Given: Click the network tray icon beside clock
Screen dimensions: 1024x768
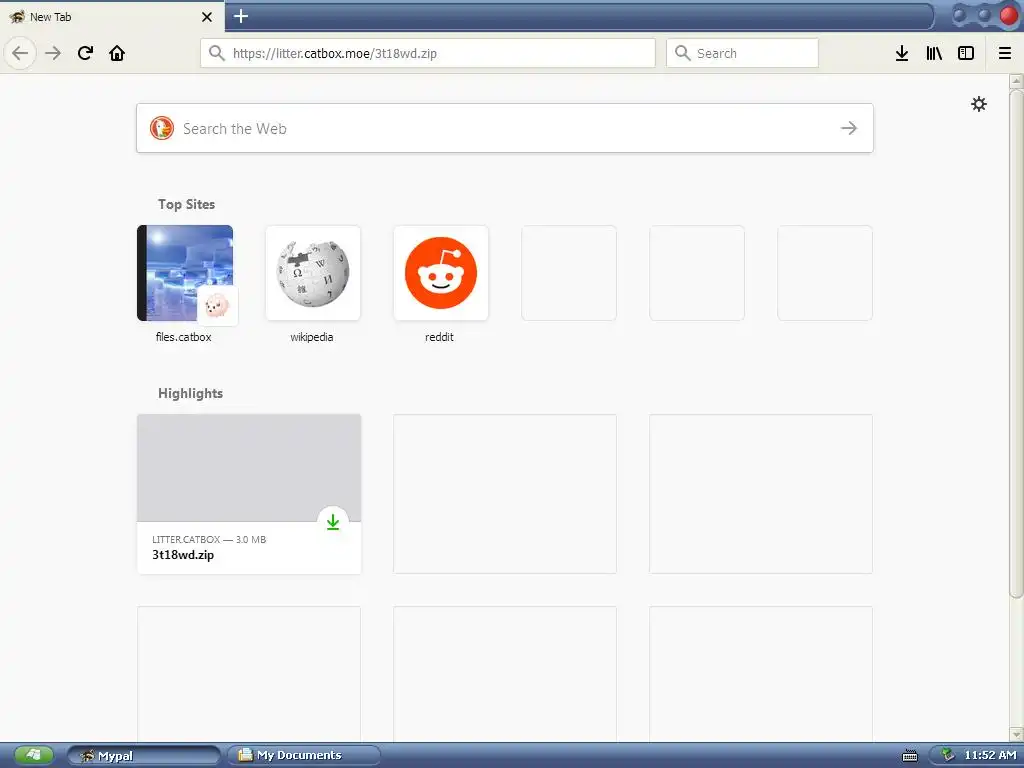Looking at the screenshot, I should (947, 756).
